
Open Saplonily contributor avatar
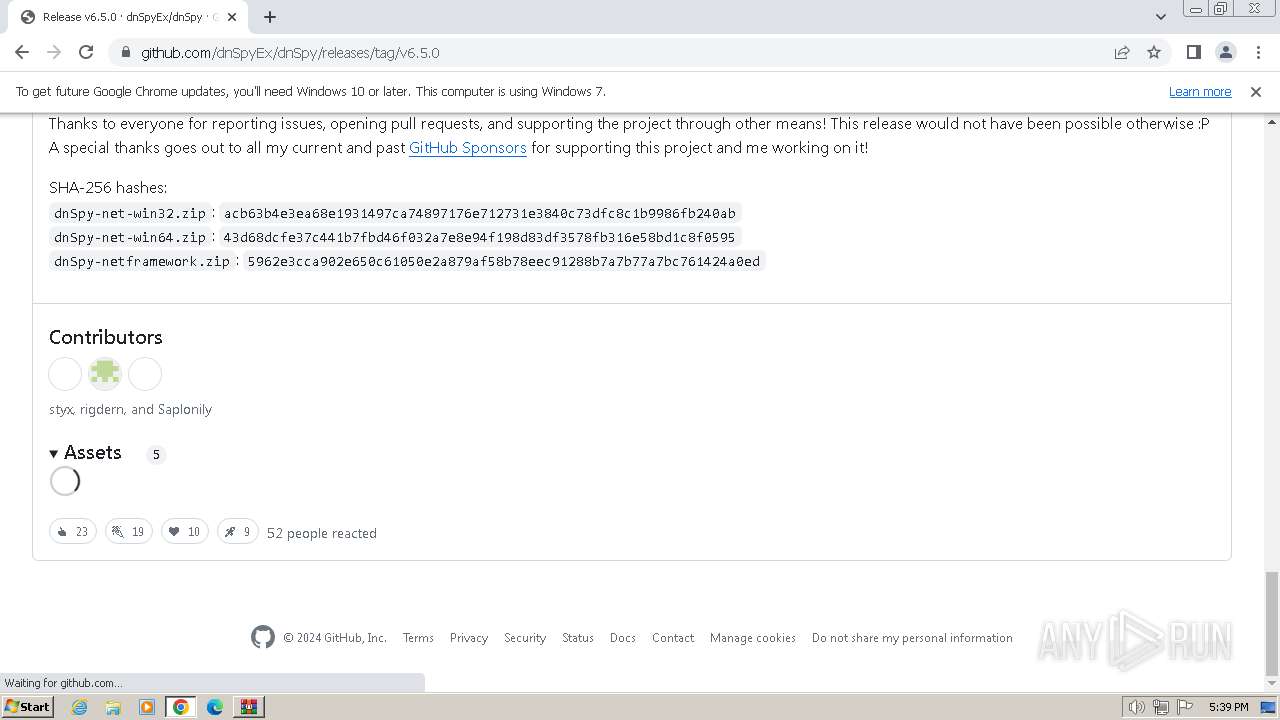click(145, 374)
